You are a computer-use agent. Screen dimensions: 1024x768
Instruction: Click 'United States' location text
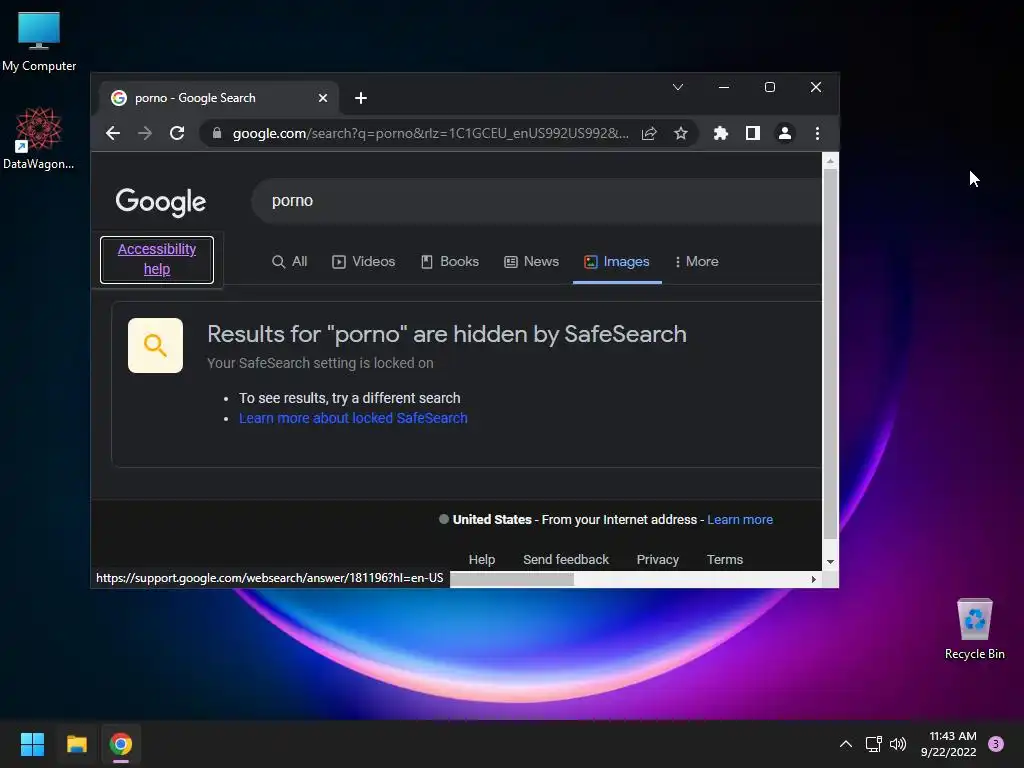(x=492, y=520)
